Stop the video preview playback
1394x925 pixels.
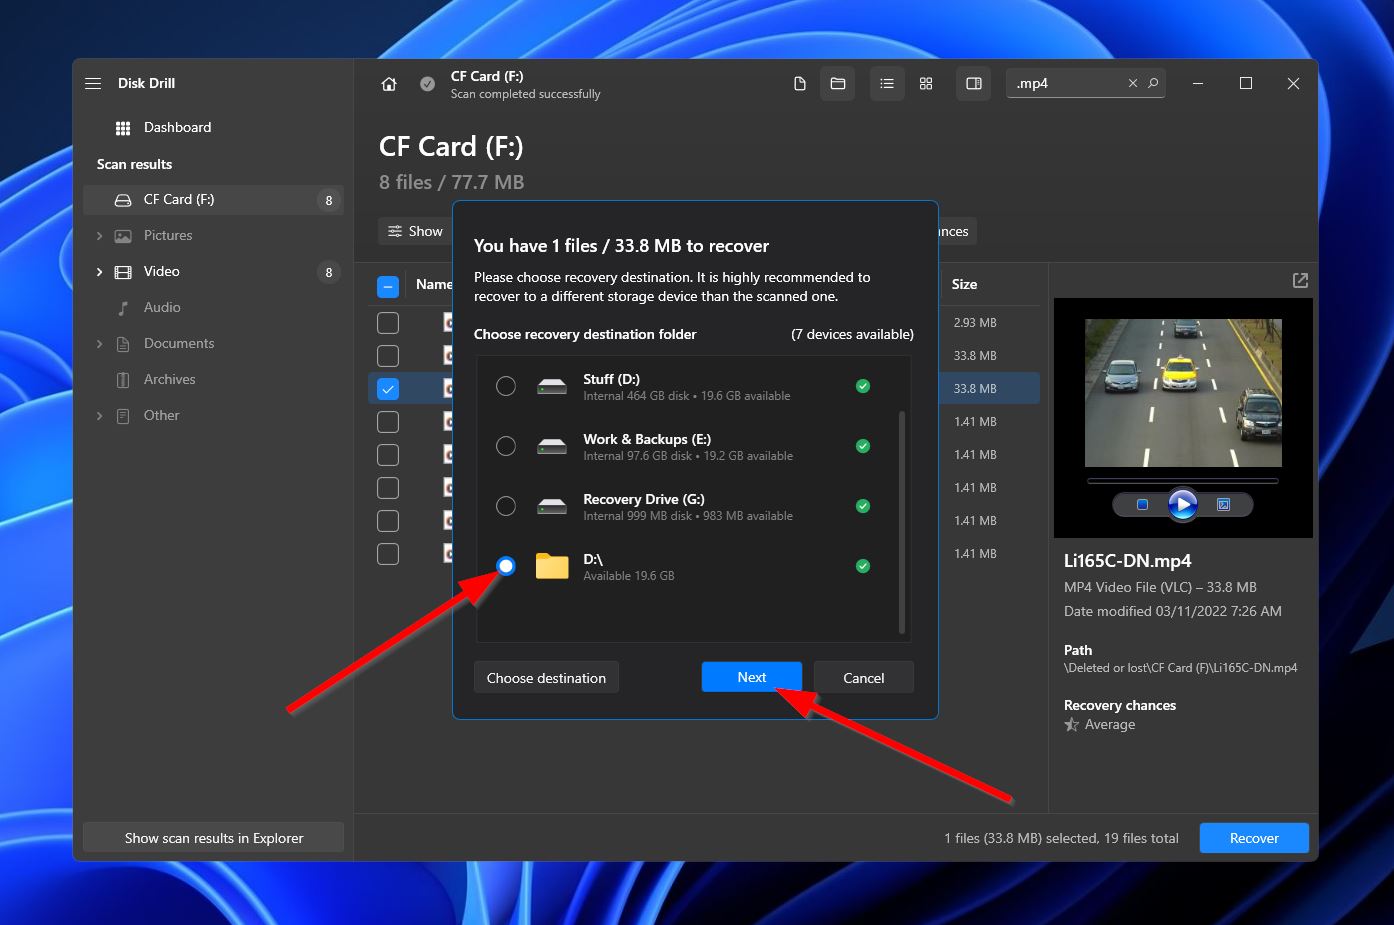pyautogui.click(x=1142, y=505)
